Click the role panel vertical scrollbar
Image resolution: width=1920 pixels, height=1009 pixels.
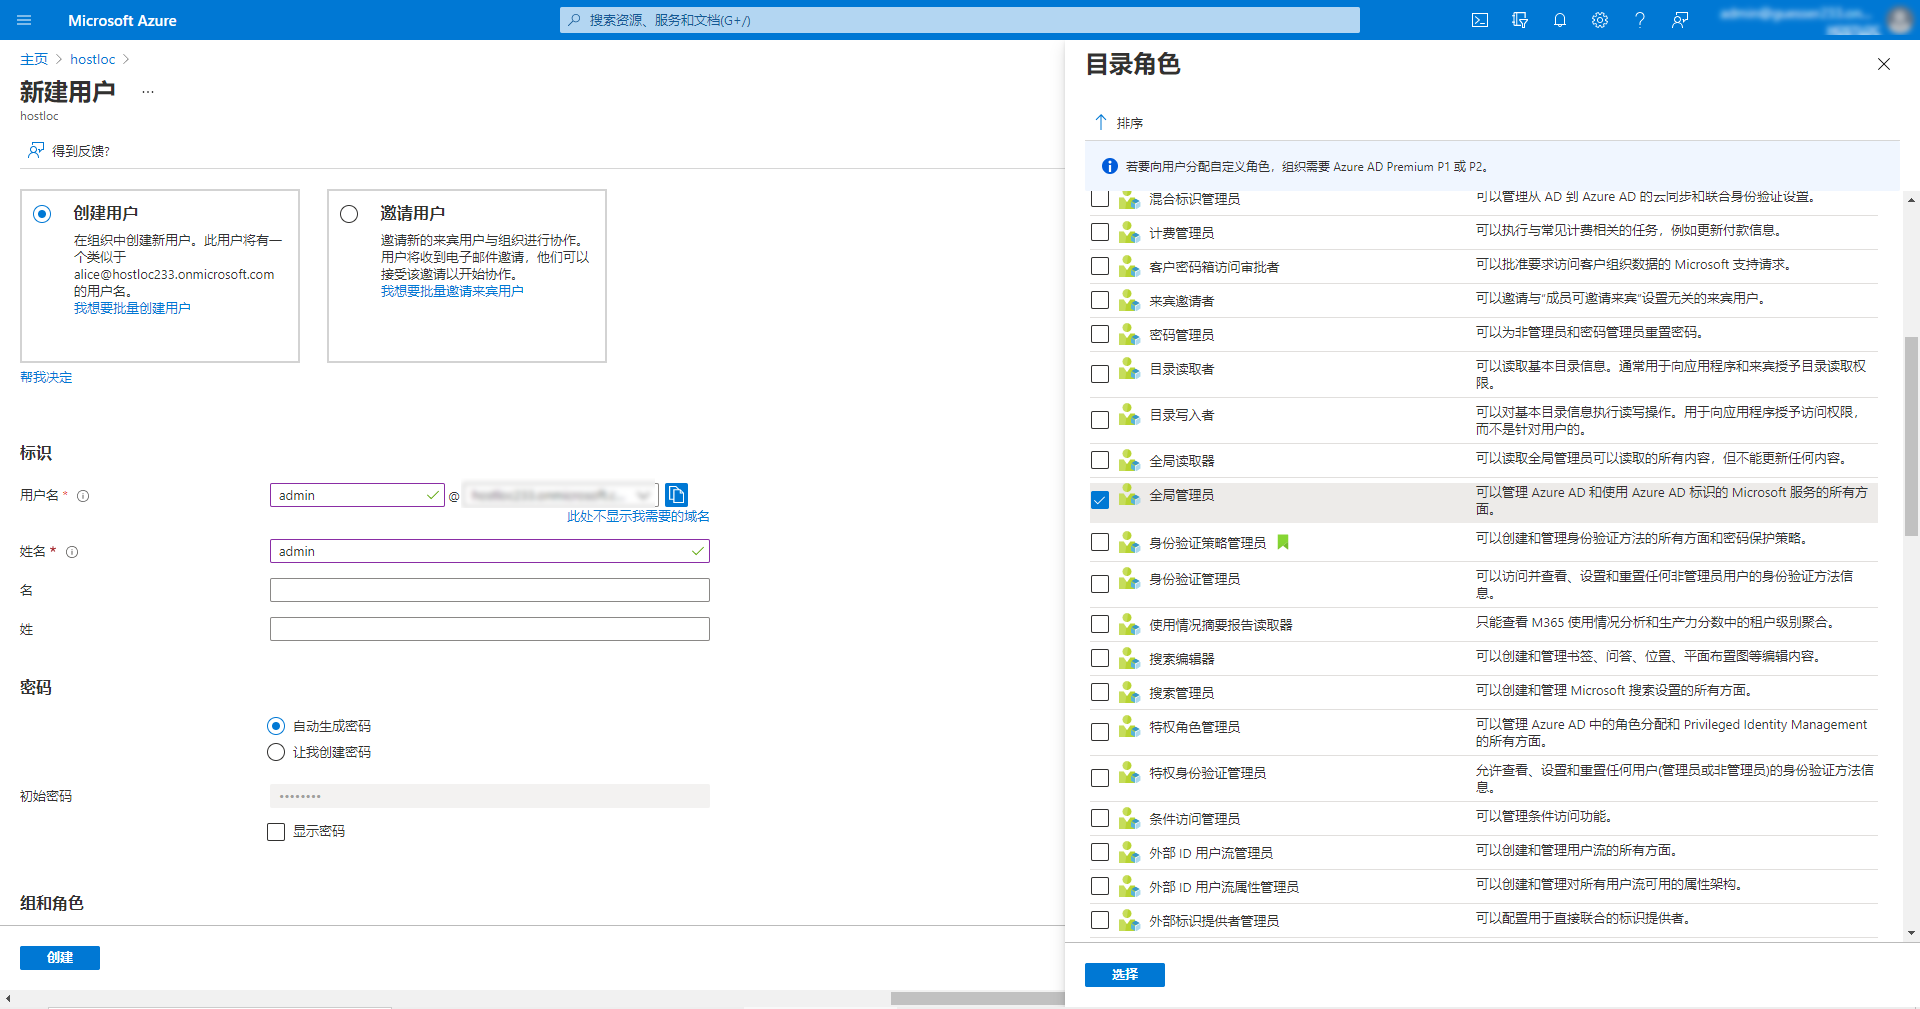click(x=1911, y=436)
